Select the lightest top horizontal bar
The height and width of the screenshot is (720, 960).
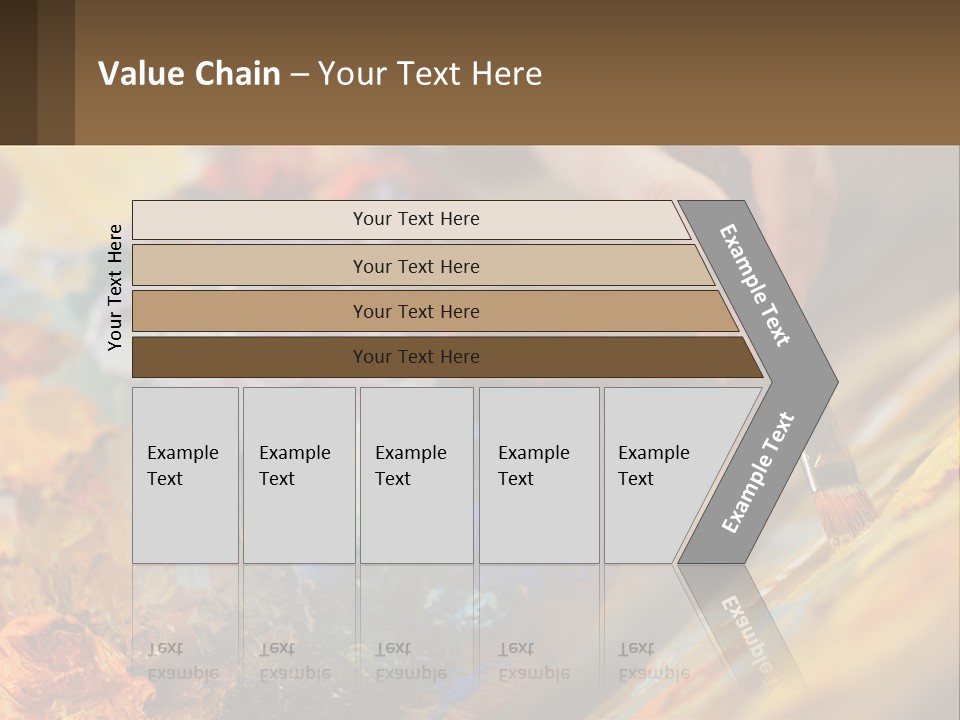[415, 219]
